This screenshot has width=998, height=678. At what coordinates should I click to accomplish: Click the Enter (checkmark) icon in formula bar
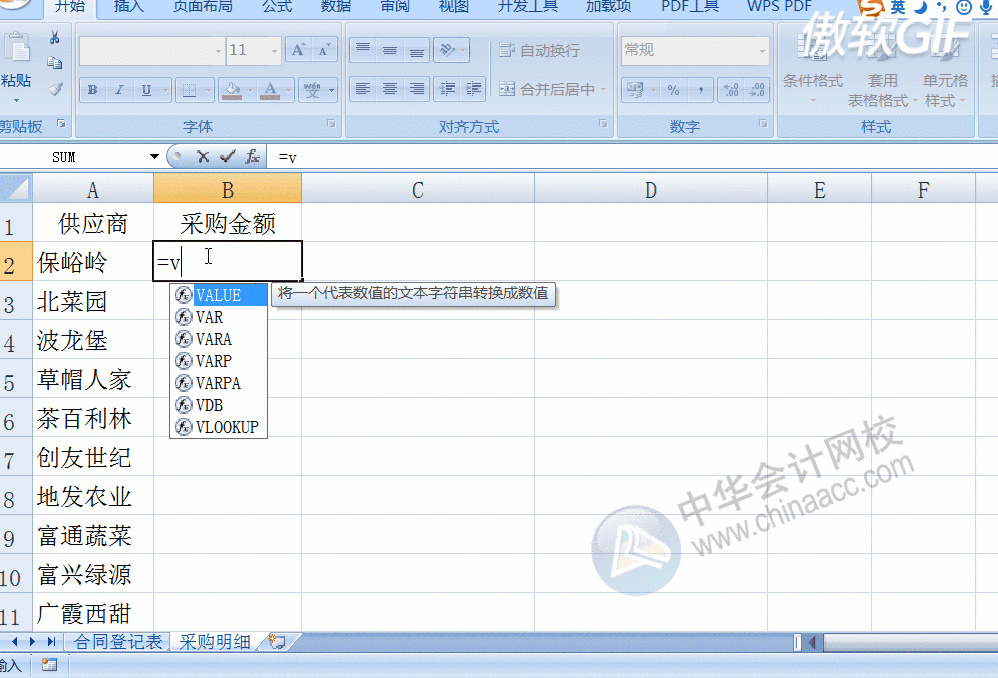tap(226, 156)
